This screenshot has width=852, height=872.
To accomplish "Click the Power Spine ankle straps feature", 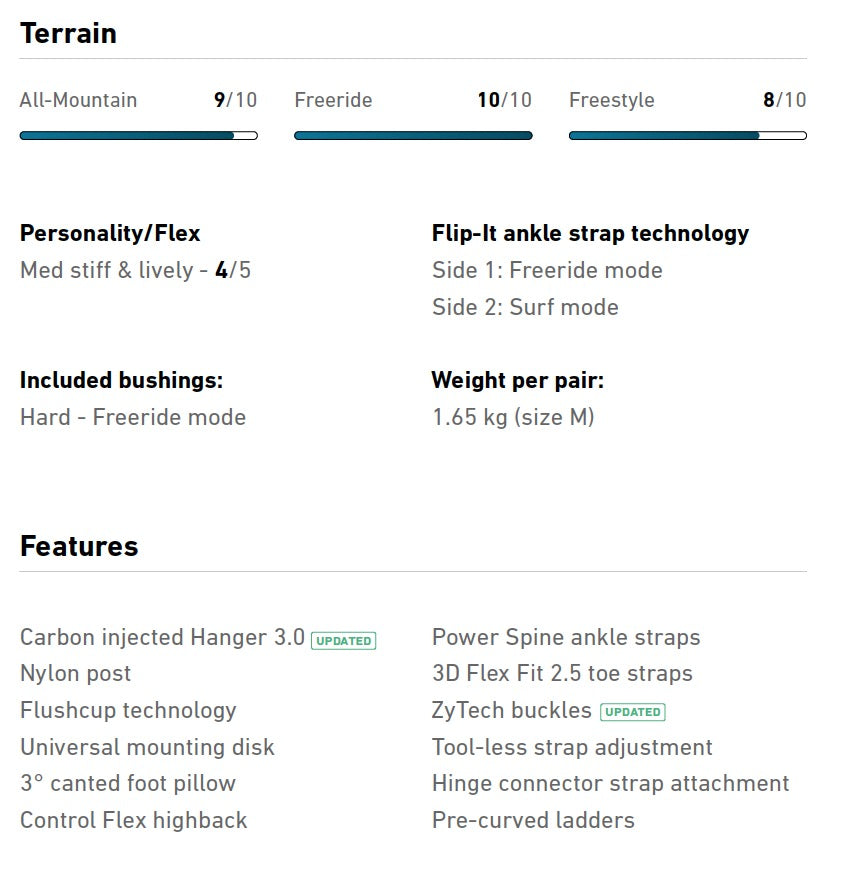I will pos(566,637).
